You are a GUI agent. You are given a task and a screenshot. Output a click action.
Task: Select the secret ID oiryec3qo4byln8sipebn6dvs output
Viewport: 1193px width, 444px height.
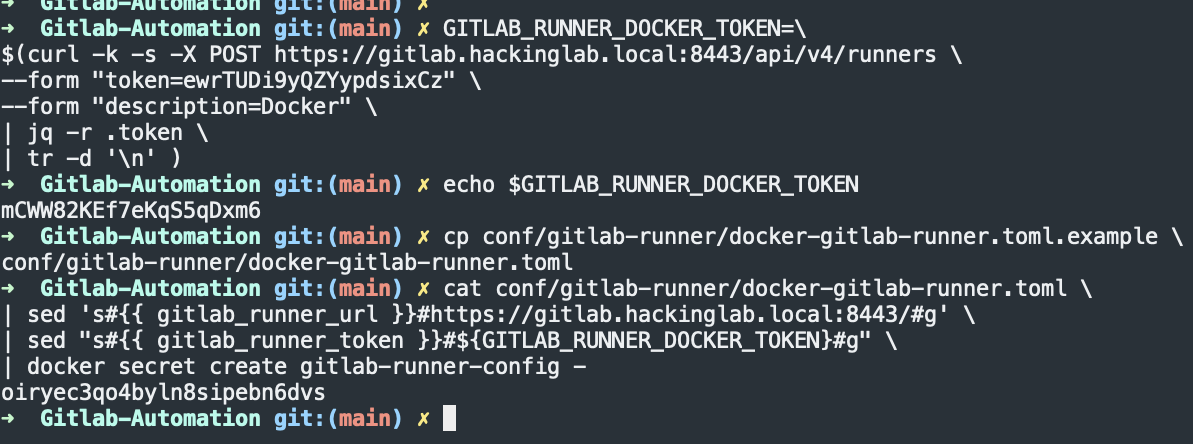(x=164, y=393)
